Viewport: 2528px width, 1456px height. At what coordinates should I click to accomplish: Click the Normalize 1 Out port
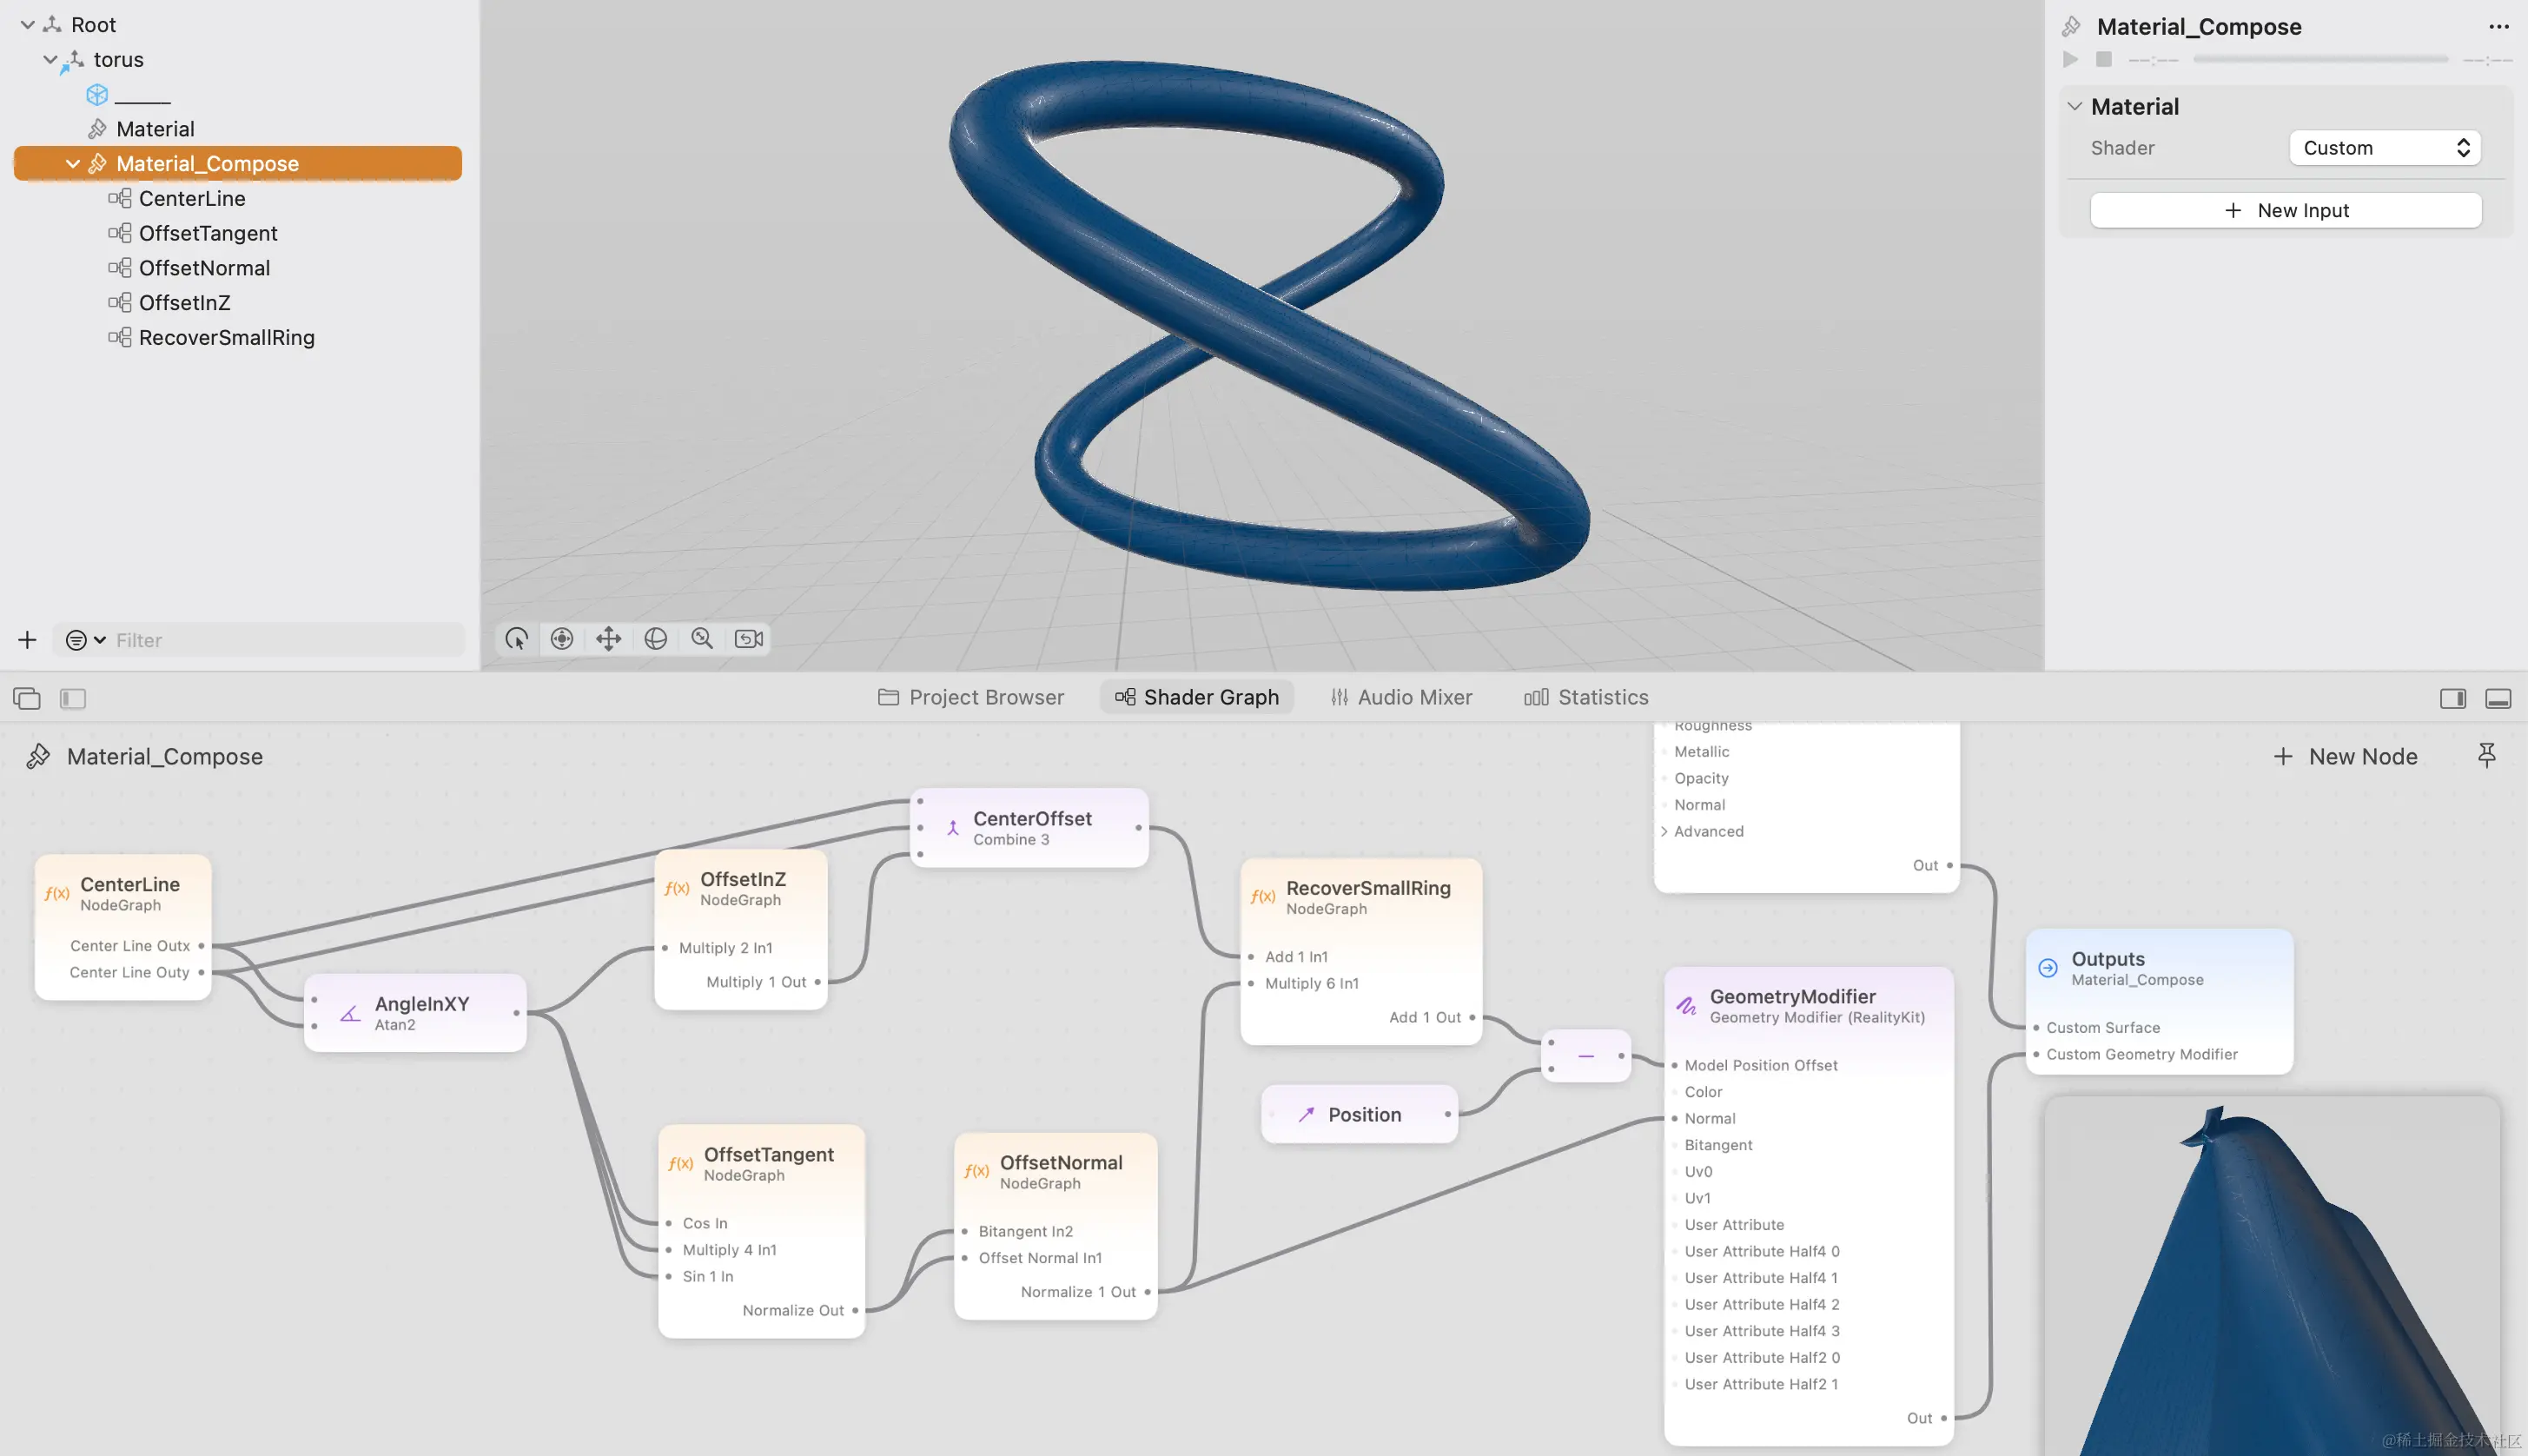(1147, 1292)
